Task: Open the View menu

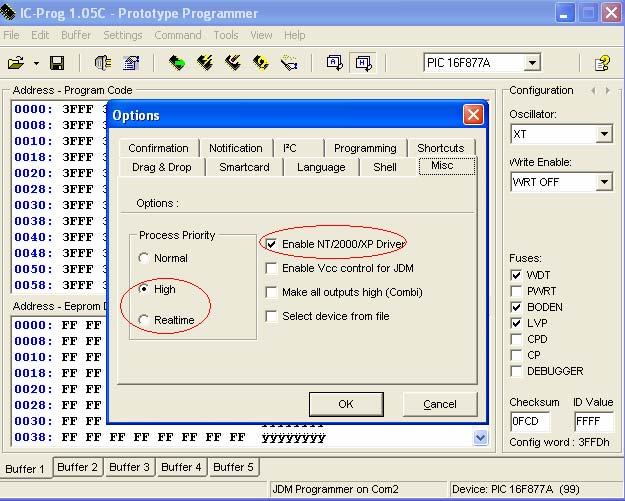Action: pyautogui.click(x=261, y=35)
